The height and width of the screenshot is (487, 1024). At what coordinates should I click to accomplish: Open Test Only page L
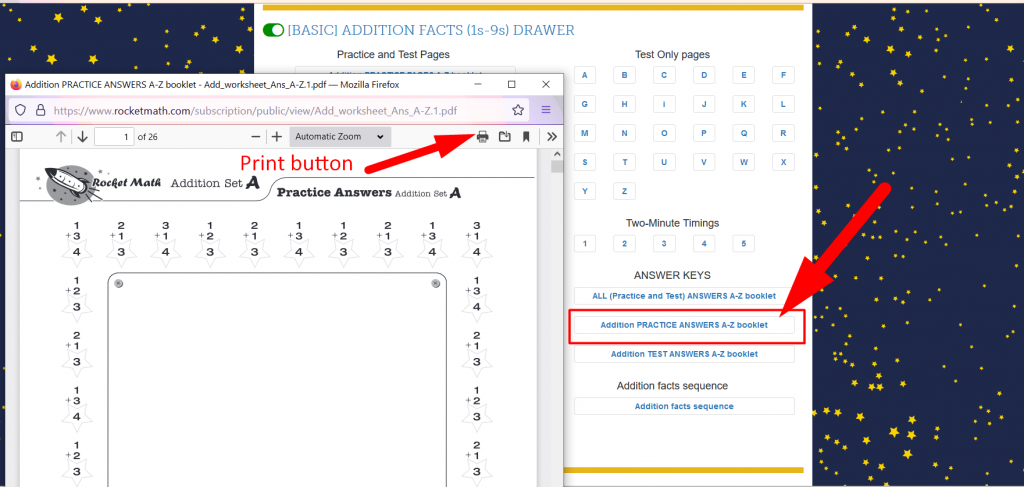783,104
